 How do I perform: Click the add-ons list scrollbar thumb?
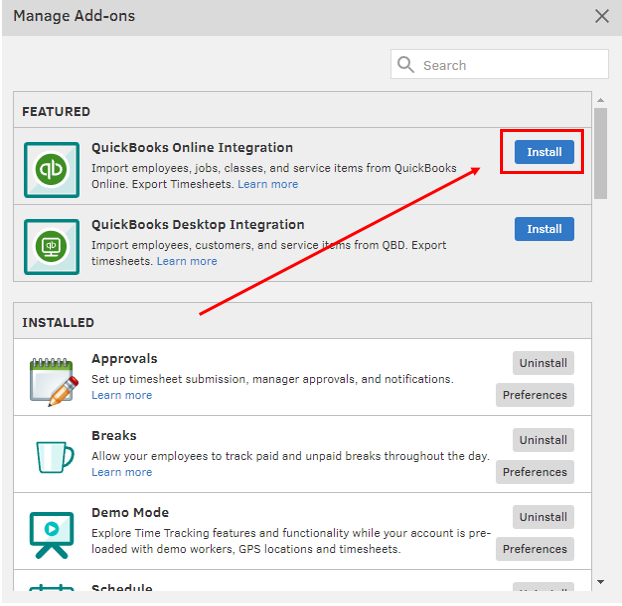click(601, 153)
